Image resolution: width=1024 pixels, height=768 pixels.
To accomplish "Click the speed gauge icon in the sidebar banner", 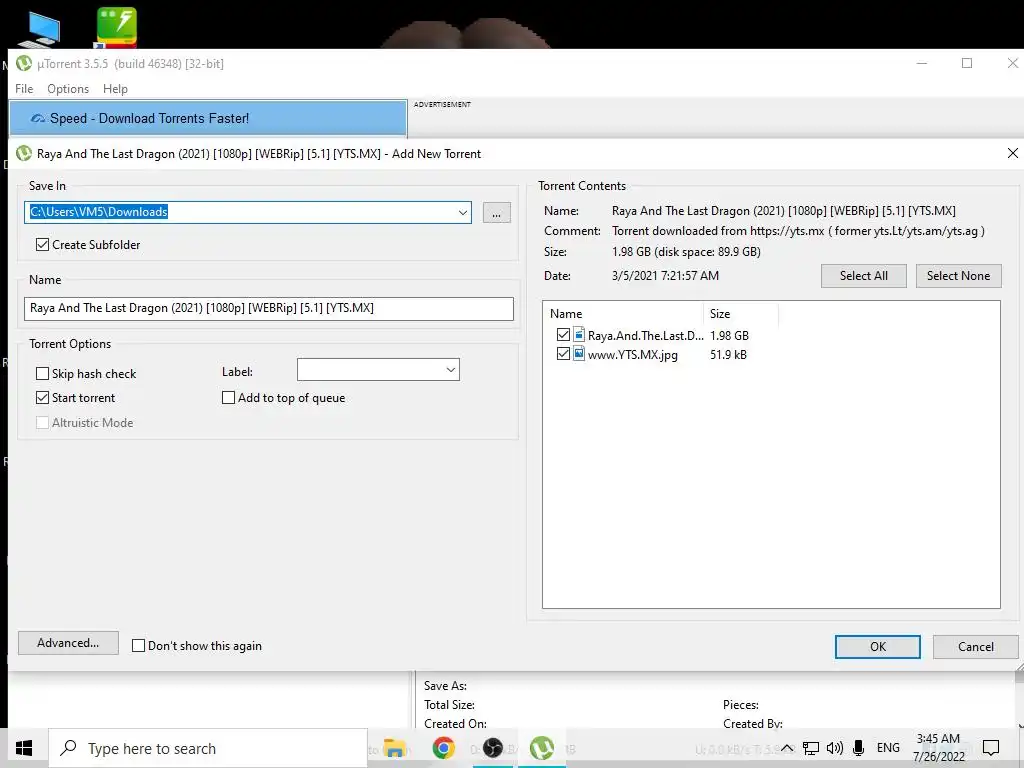I will tap(38, 118).
